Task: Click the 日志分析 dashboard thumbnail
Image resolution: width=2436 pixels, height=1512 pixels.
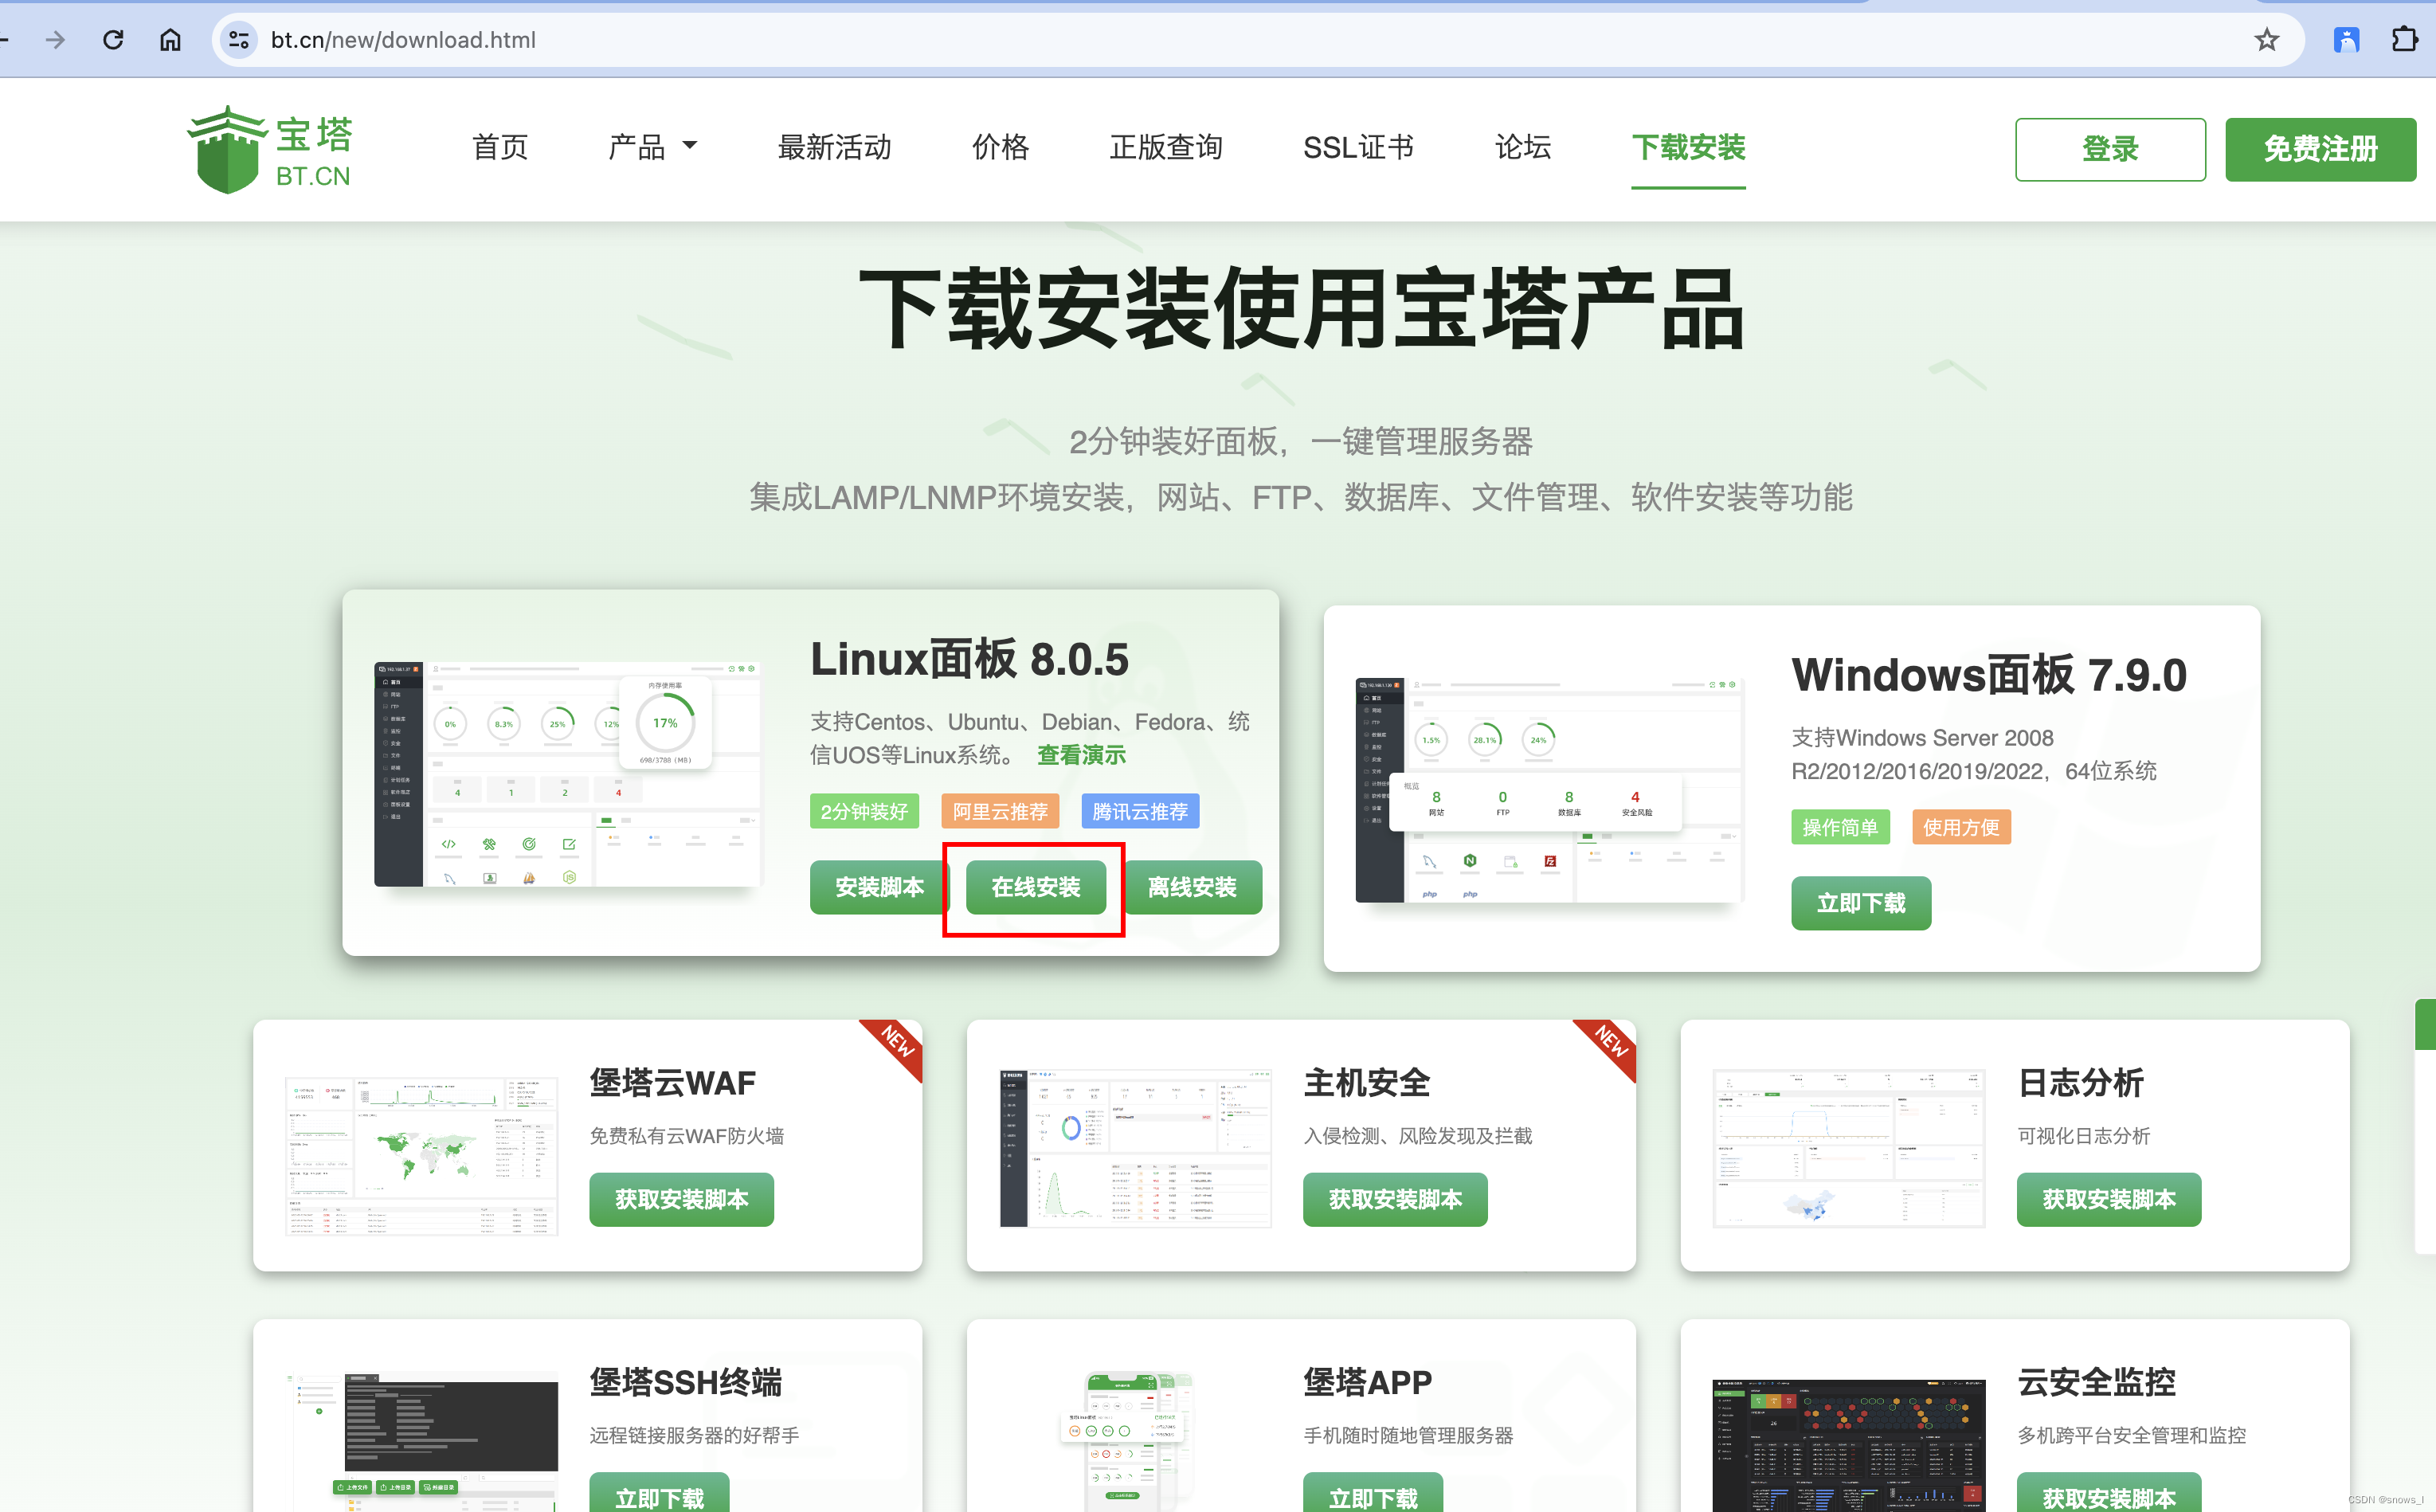Action: 1848,1148
